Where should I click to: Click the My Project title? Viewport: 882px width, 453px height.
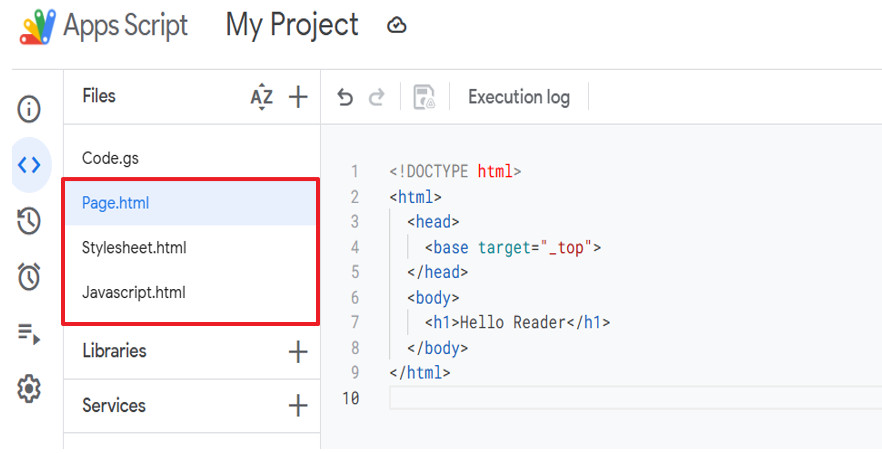(x=292, y=25)
